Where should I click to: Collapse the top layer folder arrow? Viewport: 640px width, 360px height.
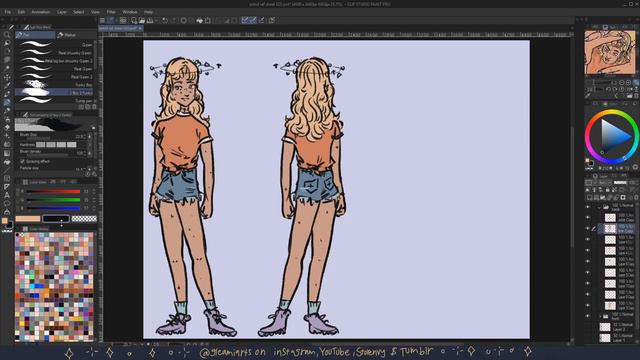coord(600,207)
